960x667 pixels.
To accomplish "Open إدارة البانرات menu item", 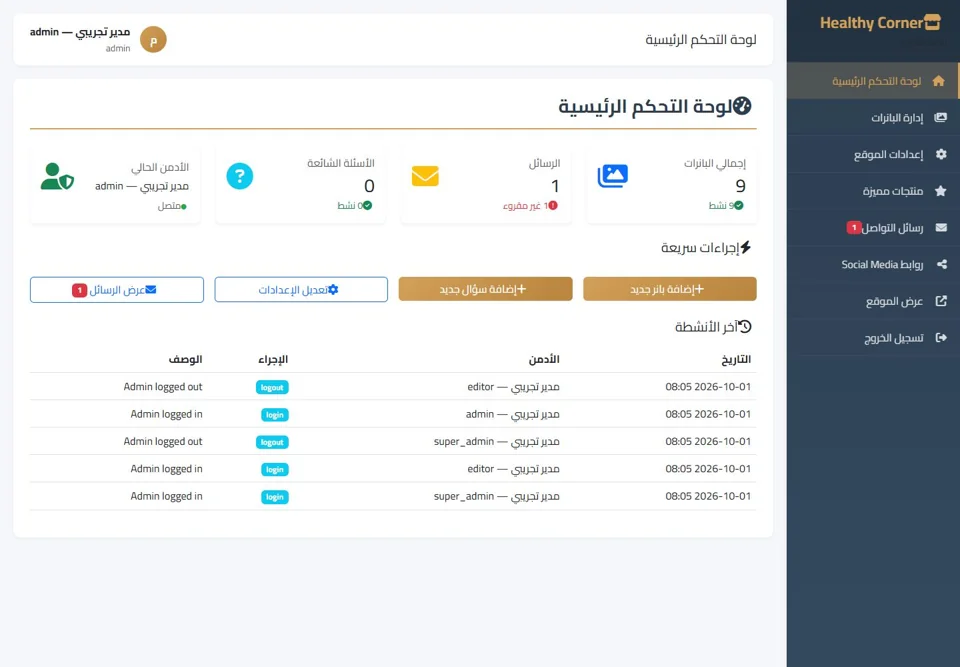I will 873,118.
